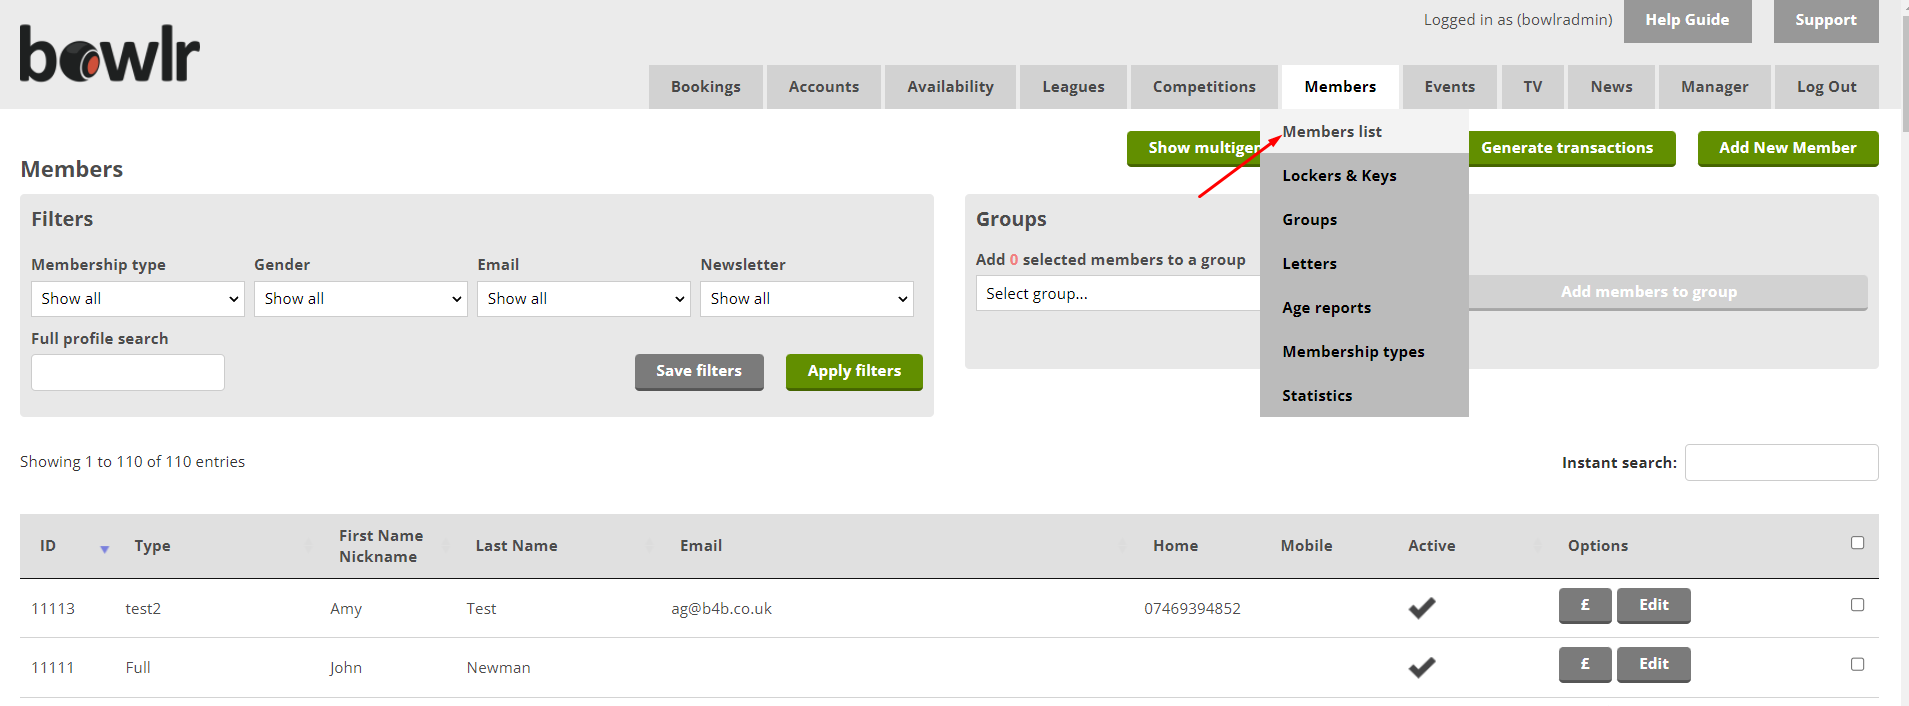
Task: Click active checkmark for member 11113
Action: [1421, 608]
